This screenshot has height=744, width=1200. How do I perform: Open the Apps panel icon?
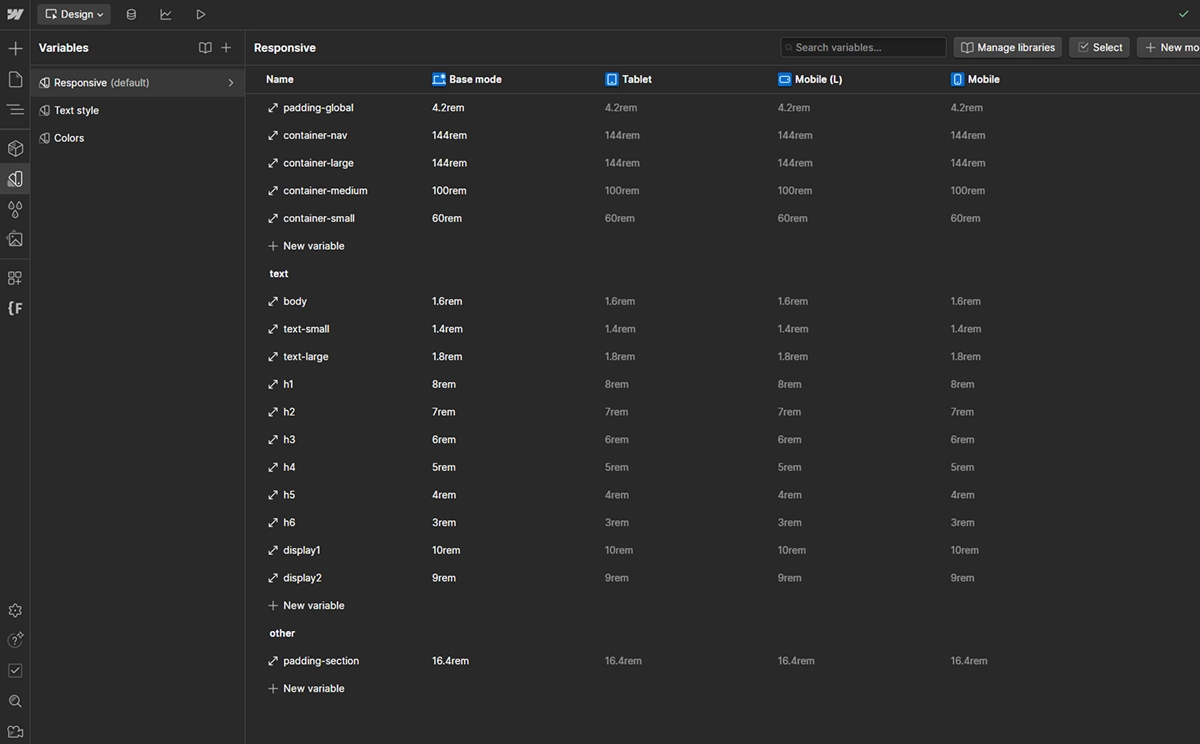coord(15,278)
